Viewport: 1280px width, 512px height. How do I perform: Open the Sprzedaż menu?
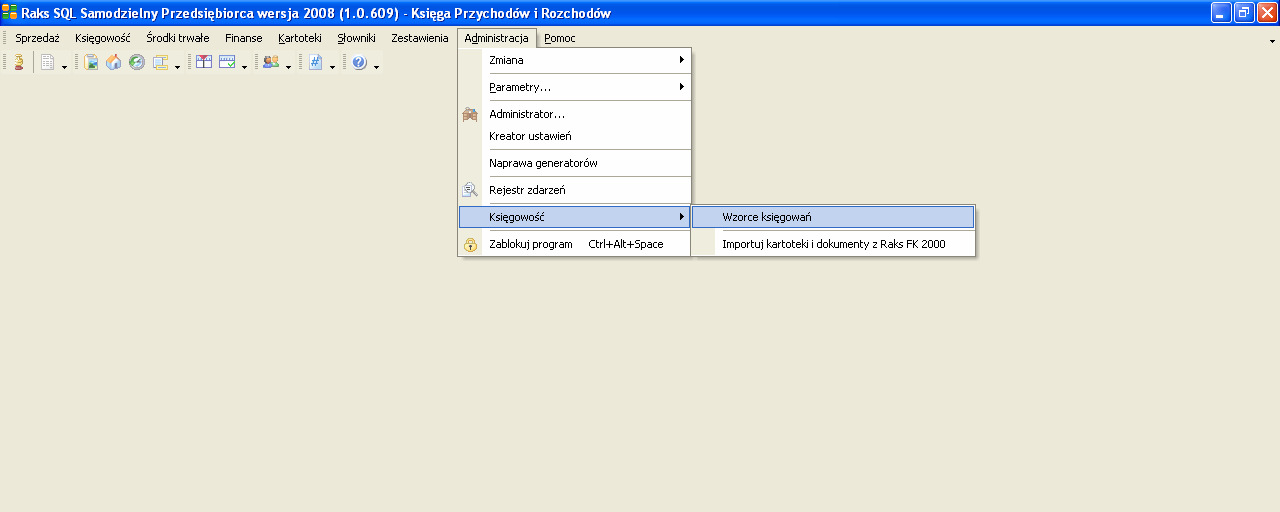click(37, 38)
